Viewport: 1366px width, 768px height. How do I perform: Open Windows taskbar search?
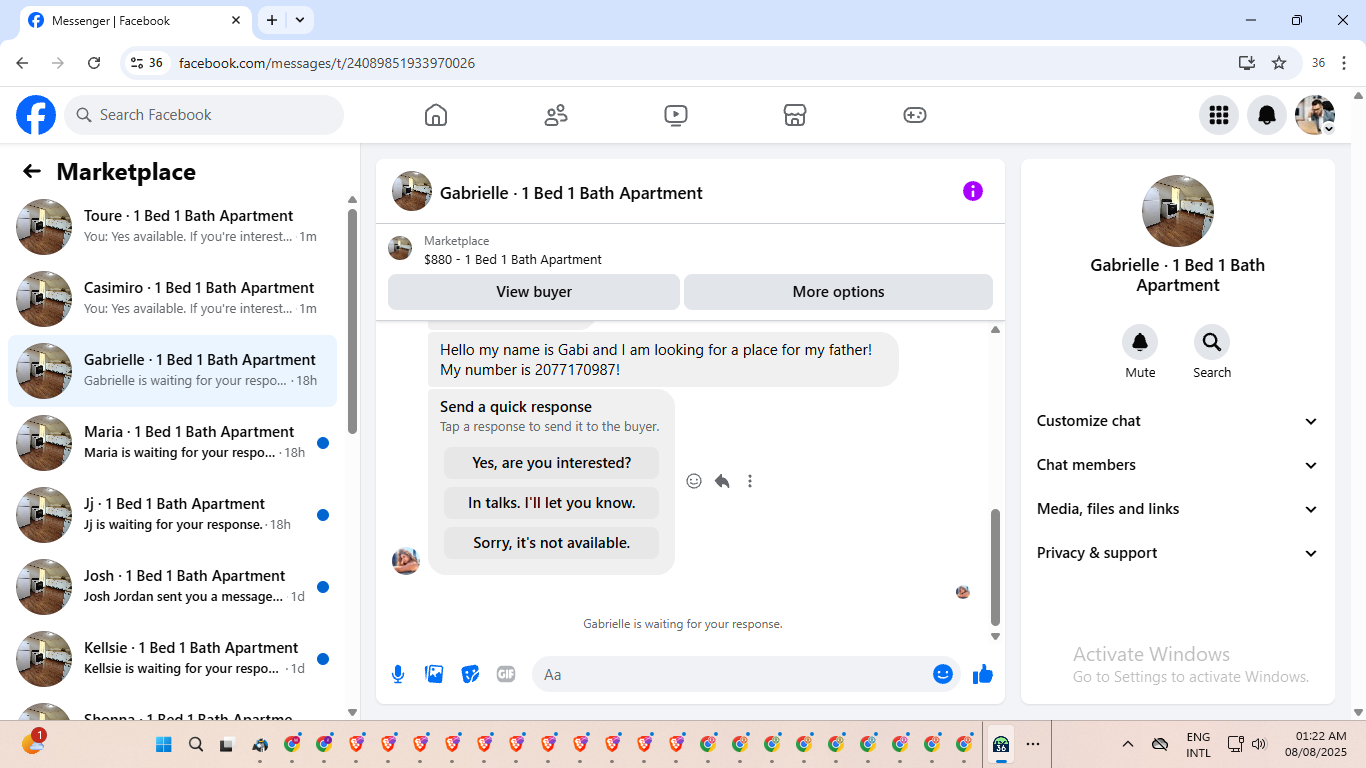click(x=196, y=744)
